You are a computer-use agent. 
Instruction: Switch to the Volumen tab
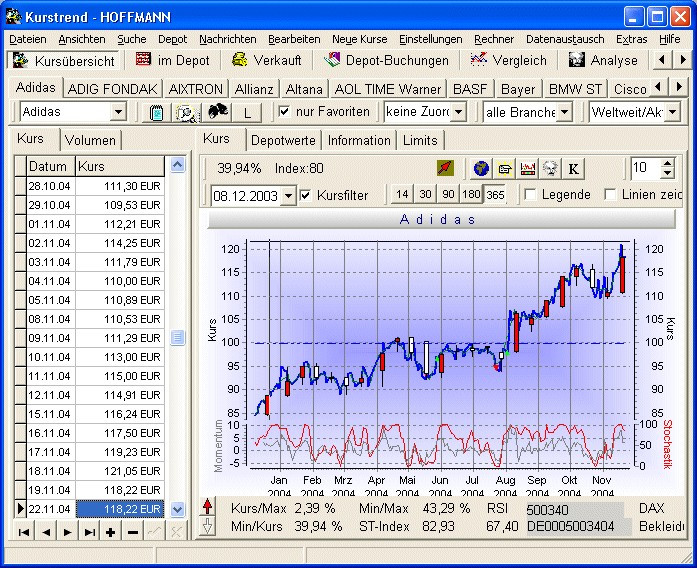(90, 140)
